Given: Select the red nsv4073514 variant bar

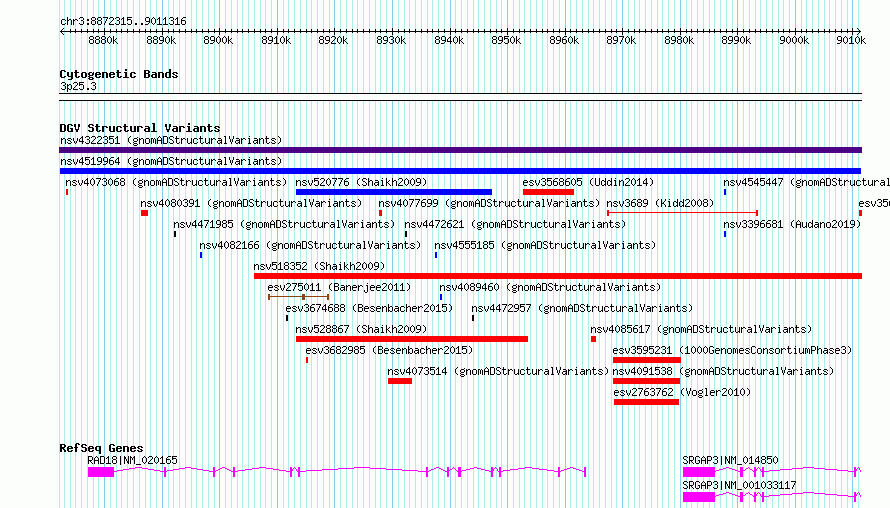Looking at the screenshot, I should pyautogui.click(x=400, y=381).
